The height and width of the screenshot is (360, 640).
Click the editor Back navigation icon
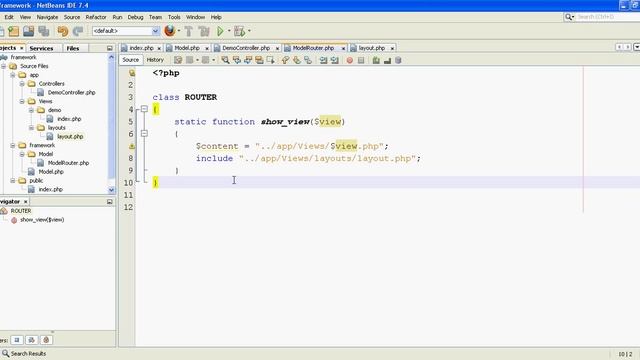tap(190, 60)
